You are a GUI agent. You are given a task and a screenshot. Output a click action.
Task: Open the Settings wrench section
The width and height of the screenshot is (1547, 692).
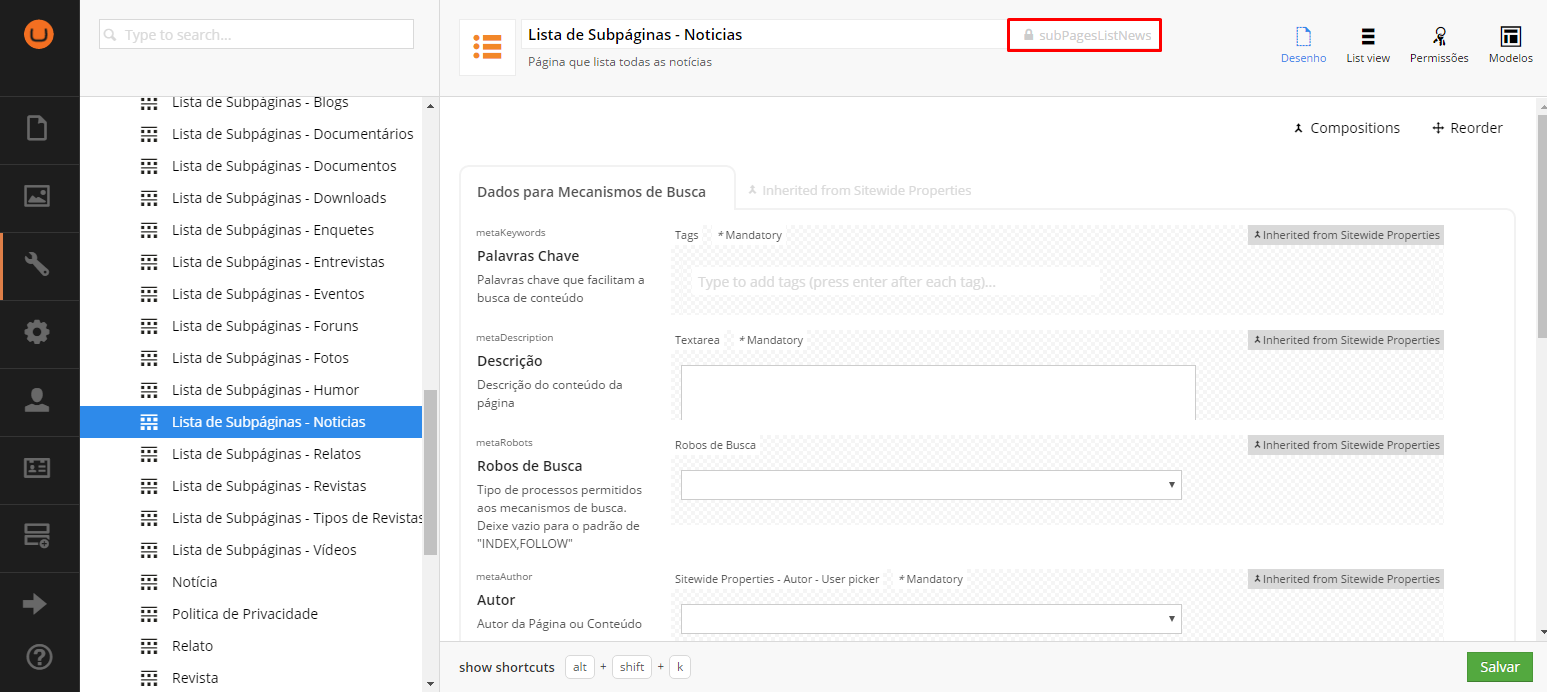38,265
